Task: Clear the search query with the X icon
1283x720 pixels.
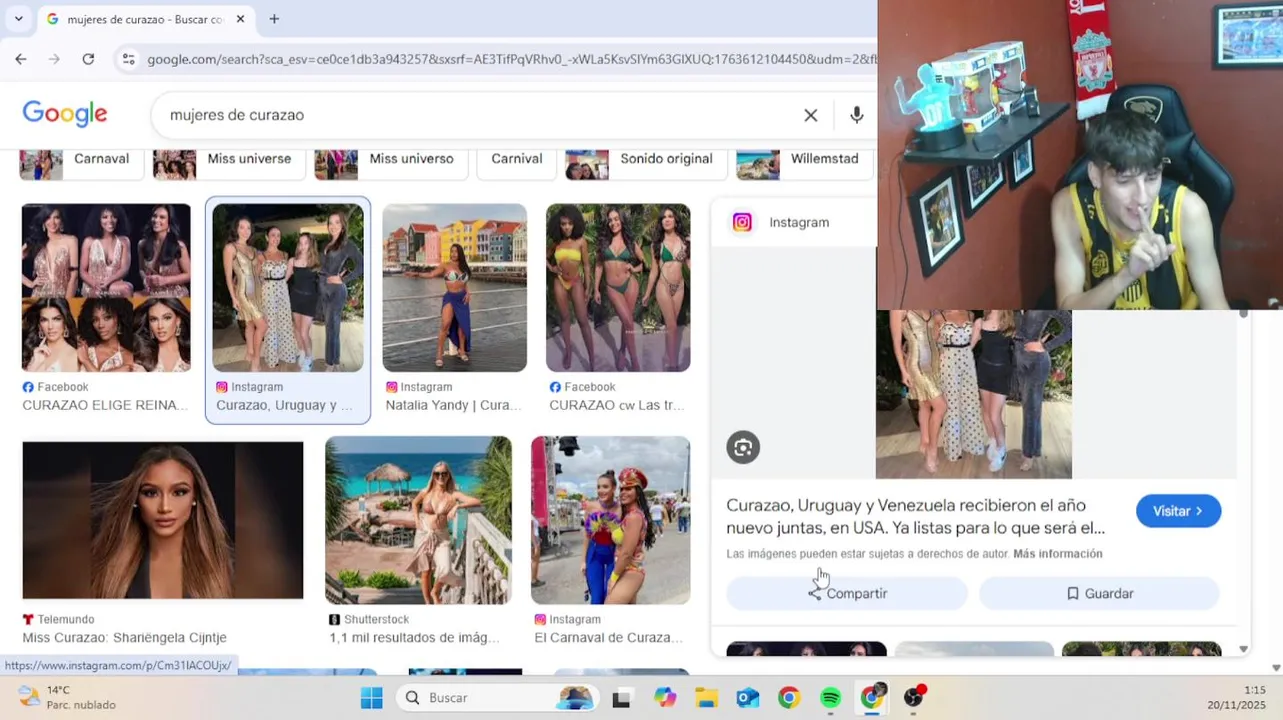Action: pyautogui.click(x=811, y=115)
